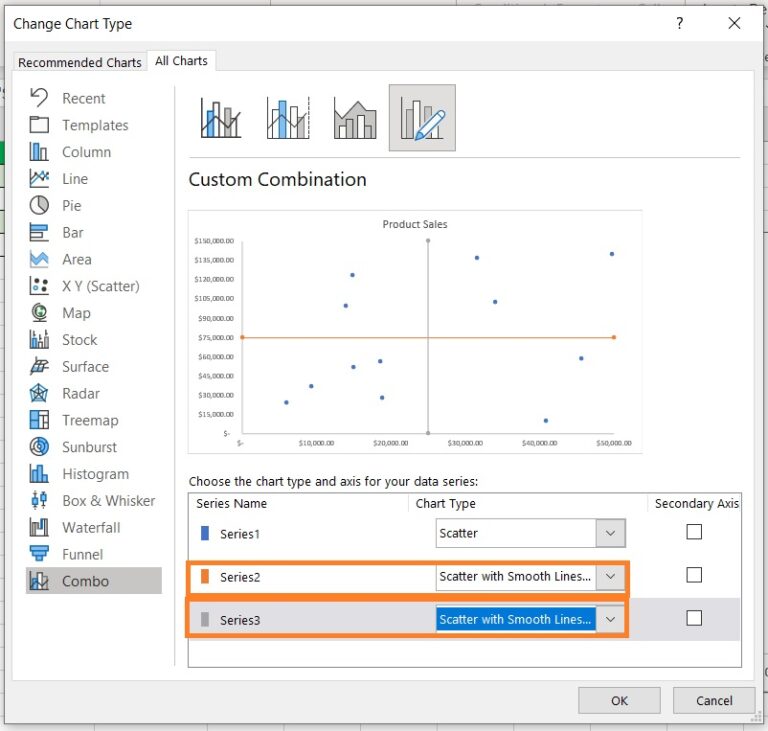
Task: Open Series2 chart type dropdown arrow
Action: pos(610,576)
